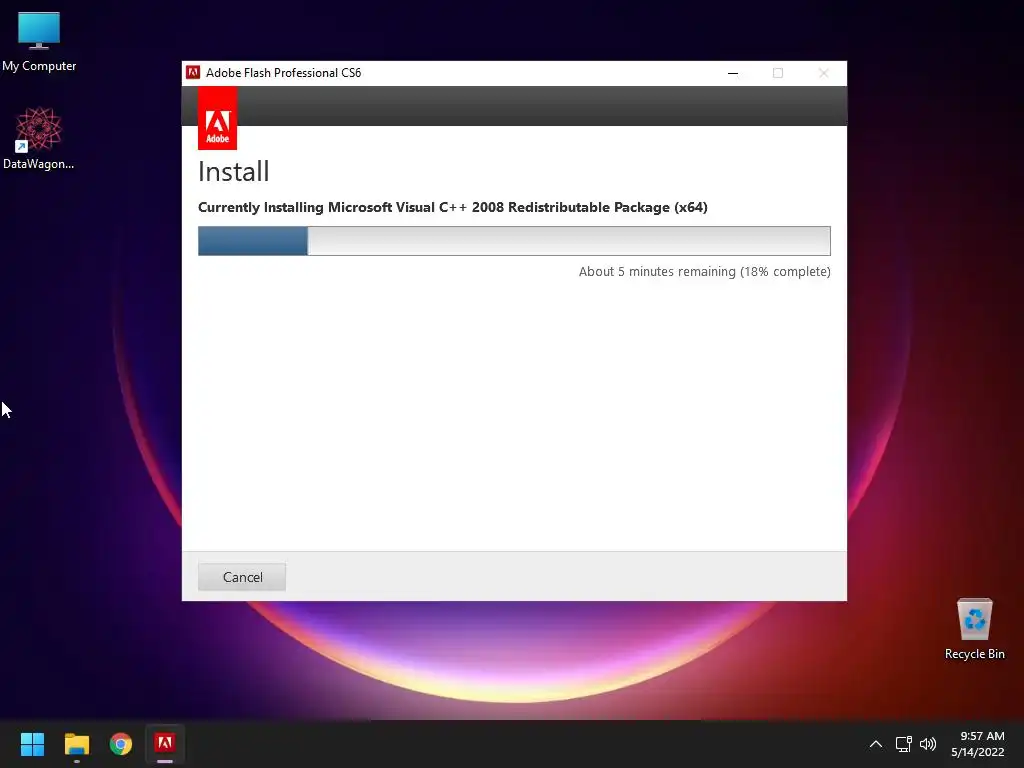Close the Adobe Flash installer window
Screen dimensions: 1024x768
(824, 73)
